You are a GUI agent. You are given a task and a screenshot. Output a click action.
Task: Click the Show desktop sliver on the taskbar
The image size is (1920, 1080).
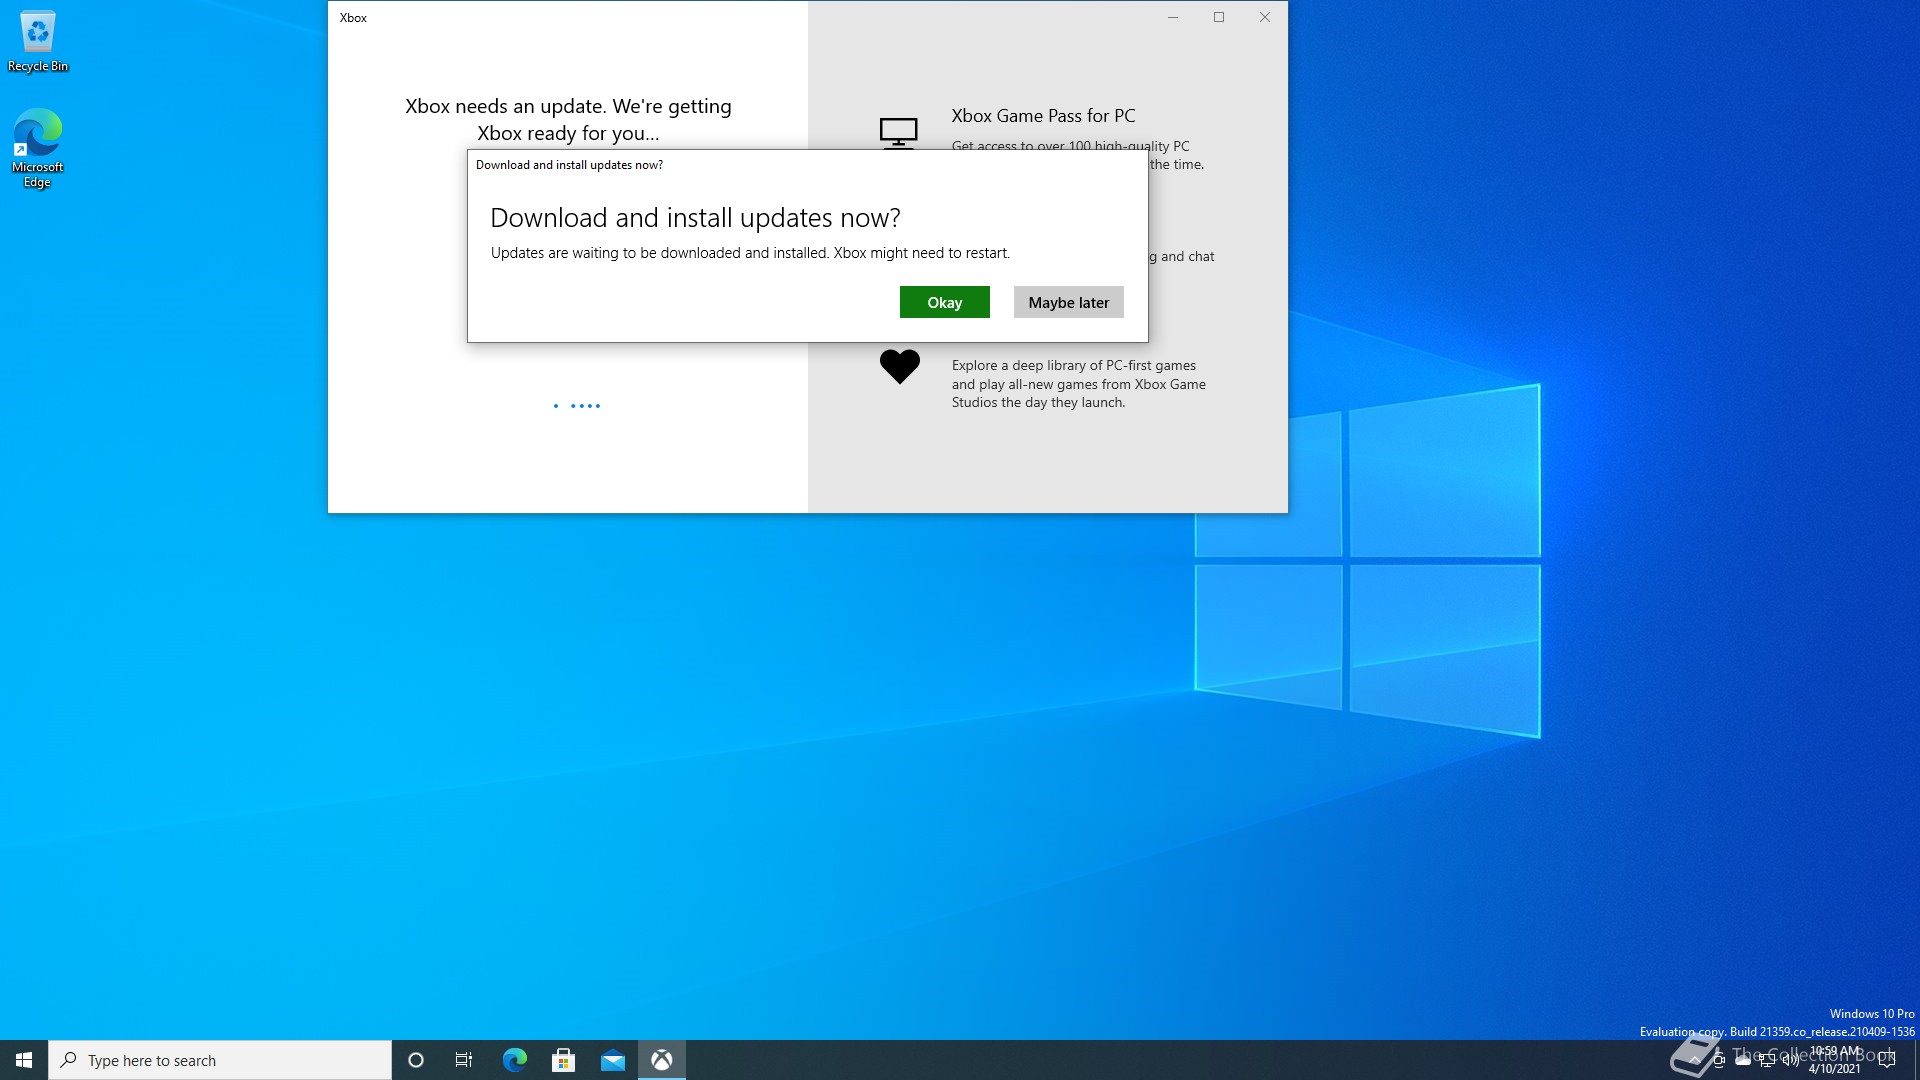(x=1916, y=1060)
